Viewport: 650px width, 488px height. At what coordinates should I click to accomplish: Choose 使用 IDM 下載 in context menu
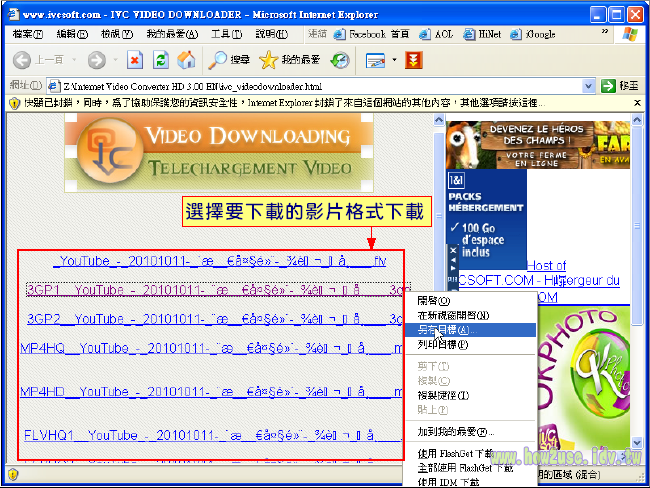pos(470,482)
